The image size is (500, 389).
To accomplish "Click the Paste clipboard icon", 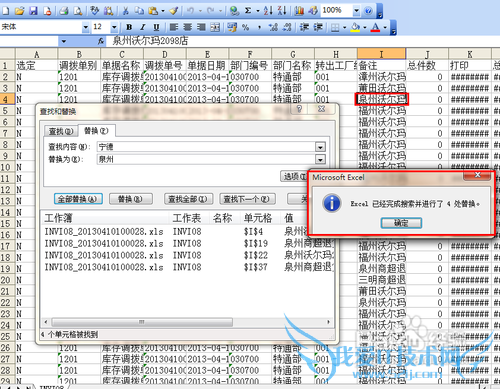I will 153,11.
